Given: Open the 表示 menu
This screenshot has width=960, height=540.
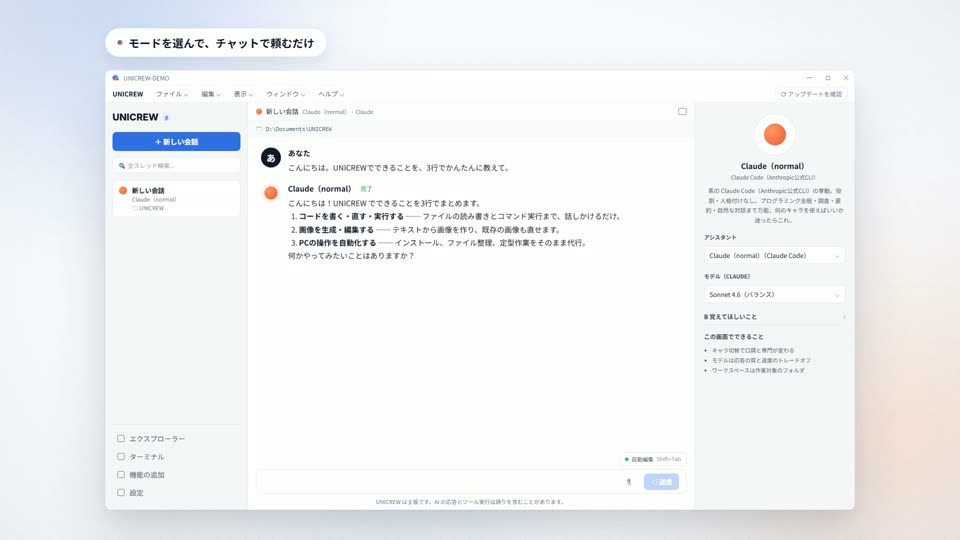Looking at the screenshot, I should click(x=243, y=94).
